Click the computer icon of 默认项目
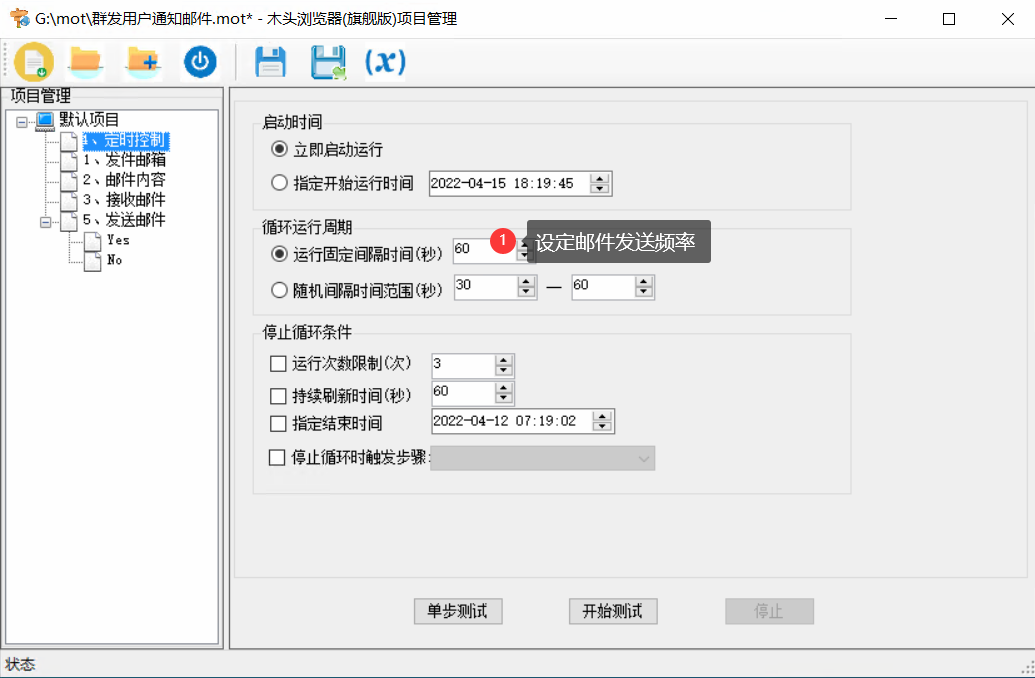The image size is (1035, 678). [45, 120]
